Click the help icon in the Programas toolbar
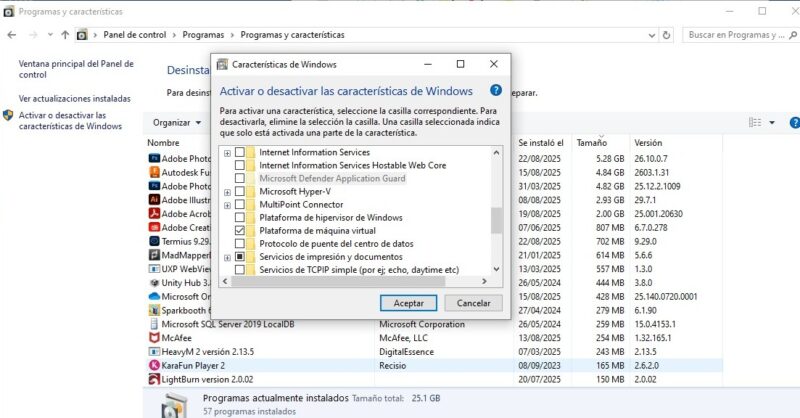Screen dimensions: 800x418 coord(794,122)
